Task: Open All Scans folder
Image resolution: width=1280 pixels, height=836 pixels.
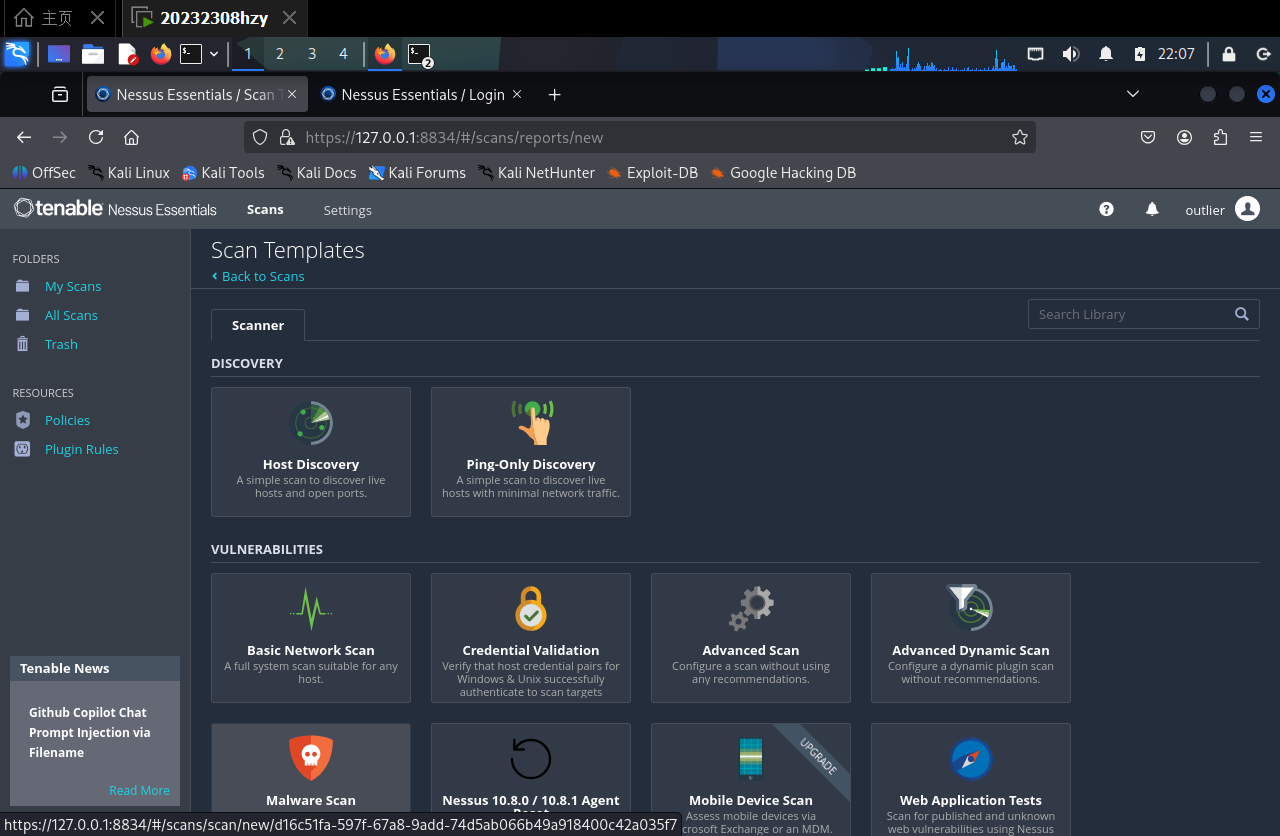Action: 71,315
